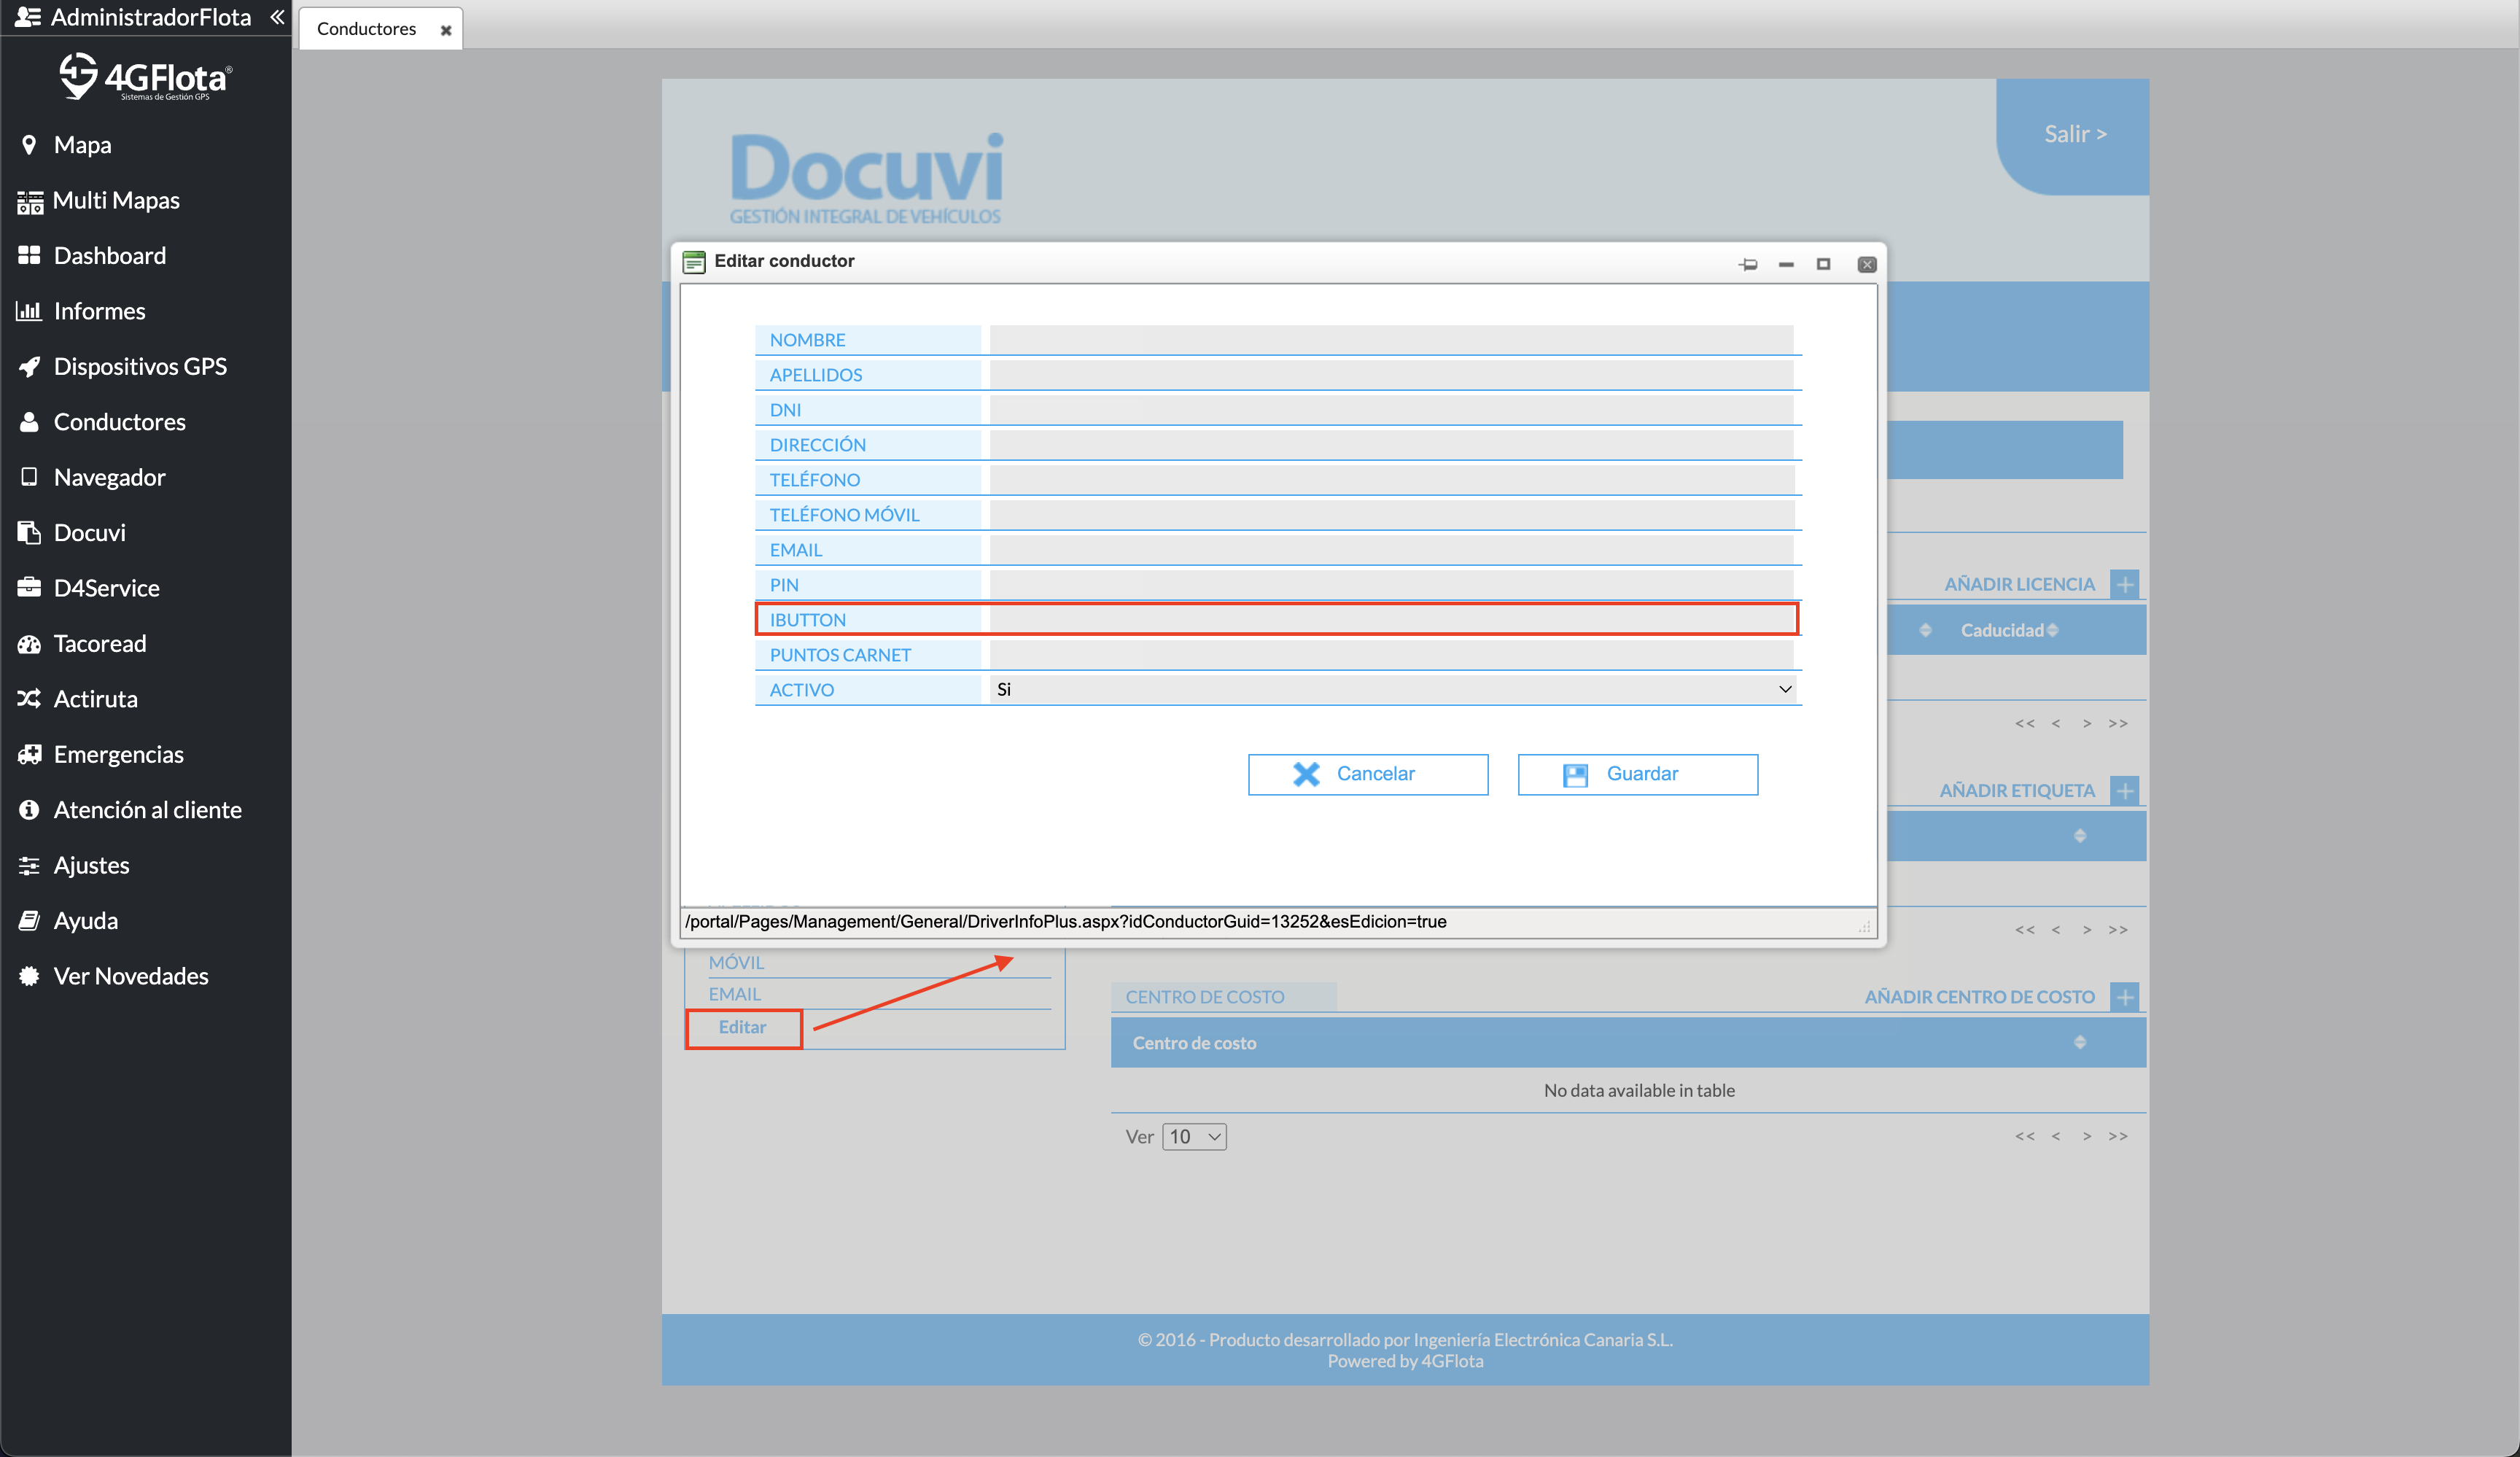Click the Dashboard grid icon
Screen dimensions: 2520x1457
point(29,256)
